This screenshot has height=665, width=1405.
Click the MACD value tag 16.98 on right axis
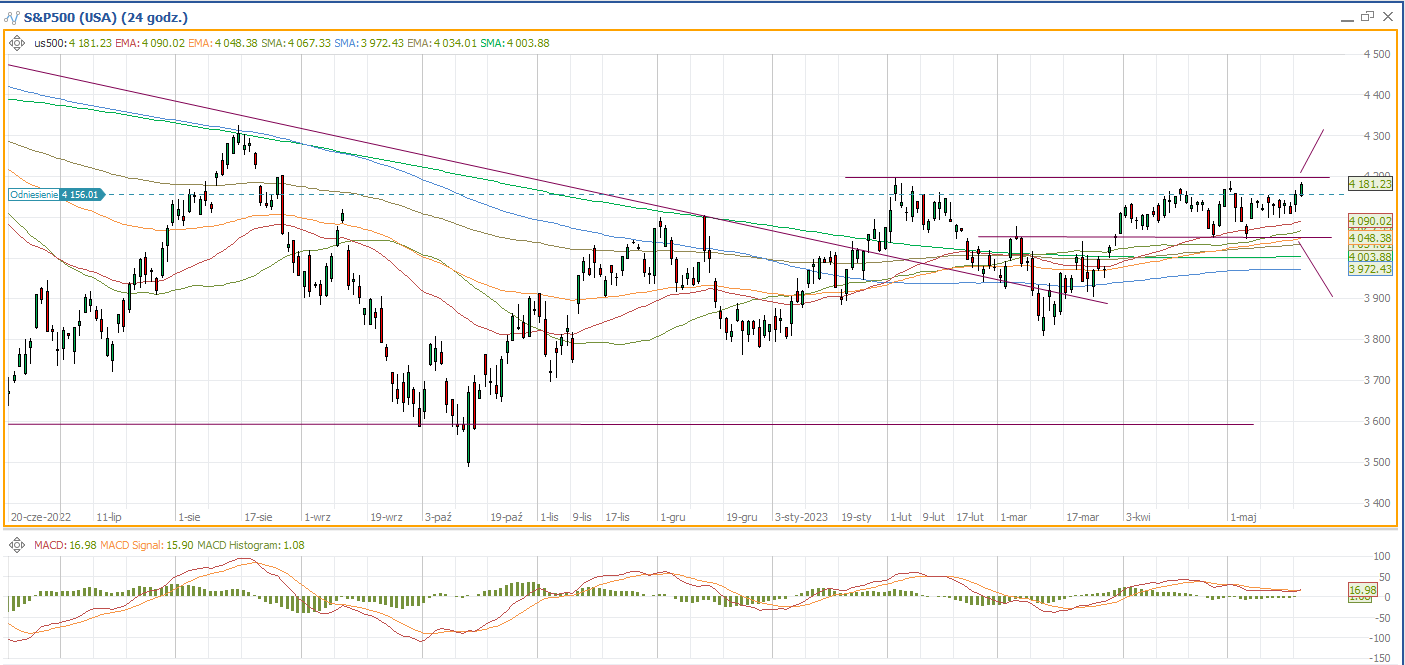1363,591
